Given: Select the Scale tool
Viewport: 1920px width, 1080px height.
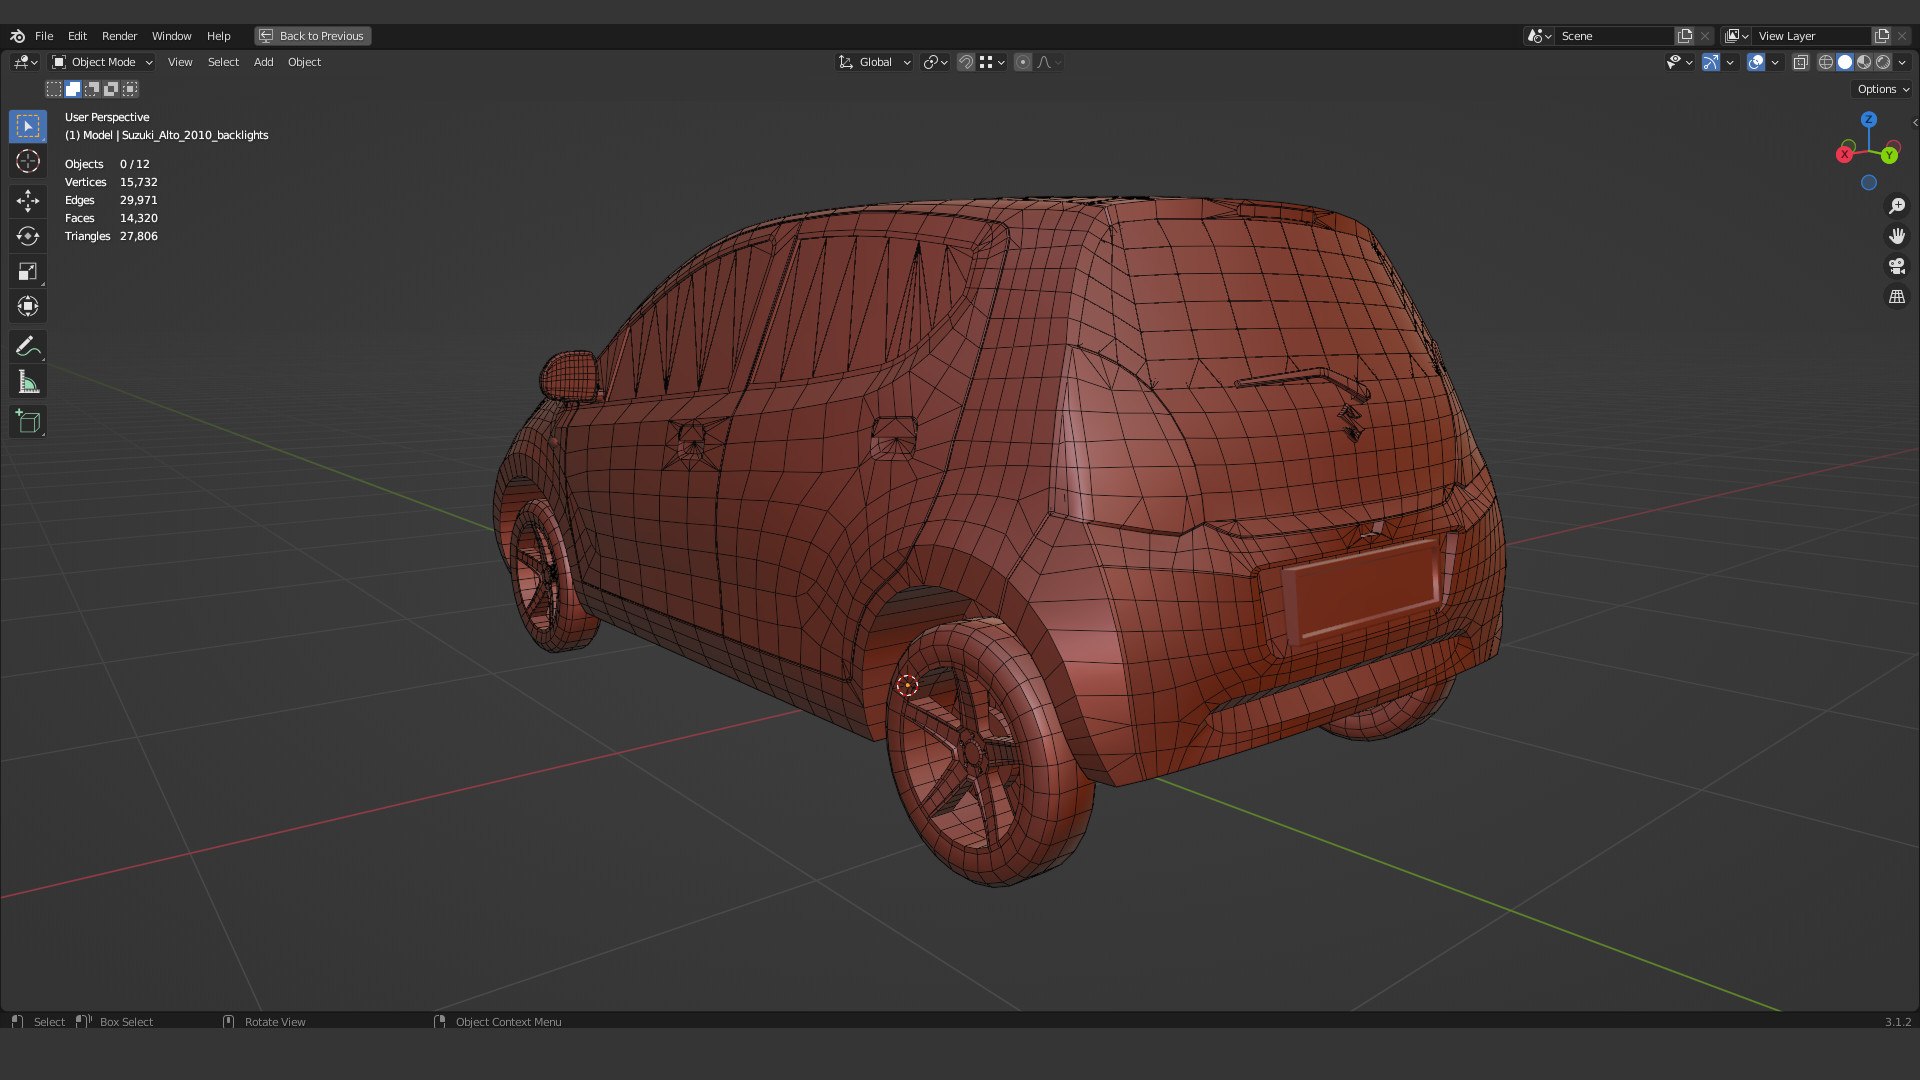Looking at the screenshot, I should click(x=28, y=271).
